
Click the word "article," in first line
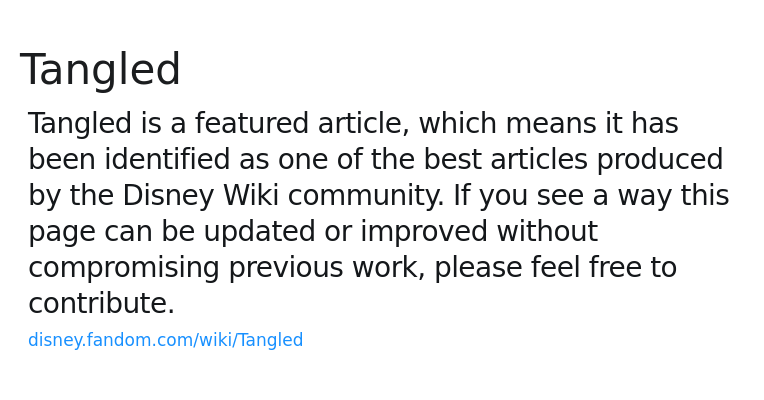[x=363, y=125]
